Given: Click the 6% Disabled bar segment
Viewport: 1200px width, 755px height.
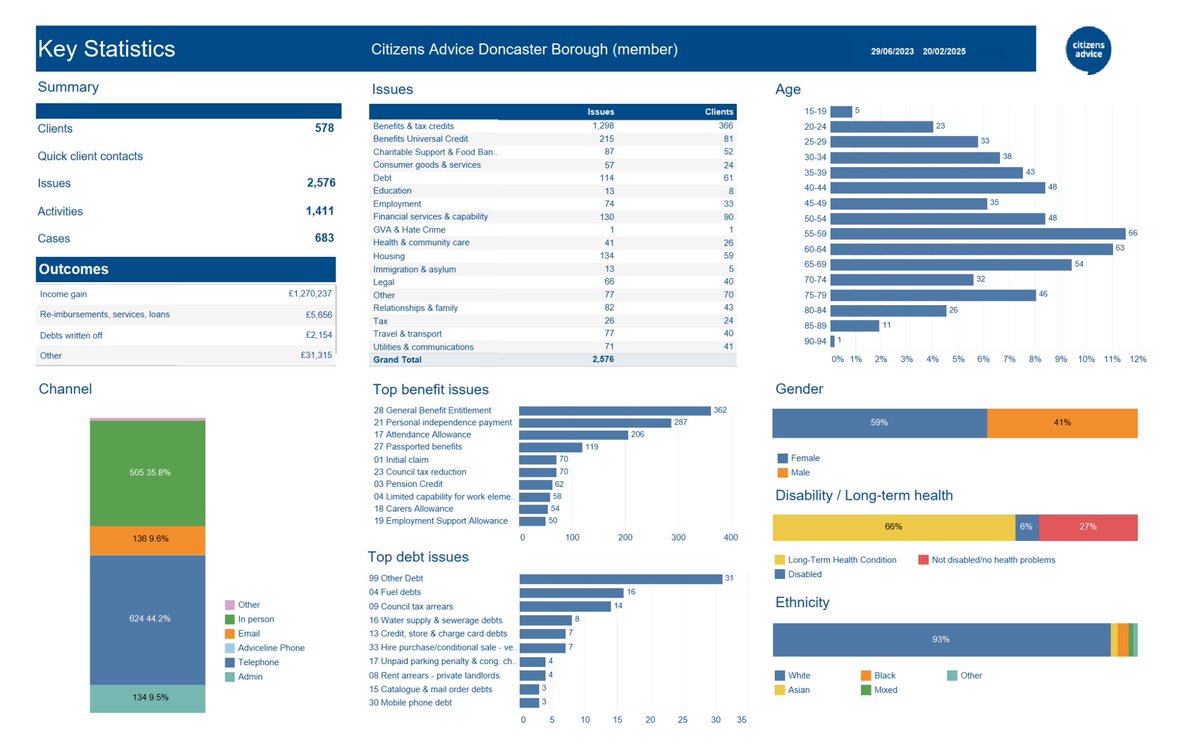Looking at the screenshot, I should click(x=1027, y=527).
